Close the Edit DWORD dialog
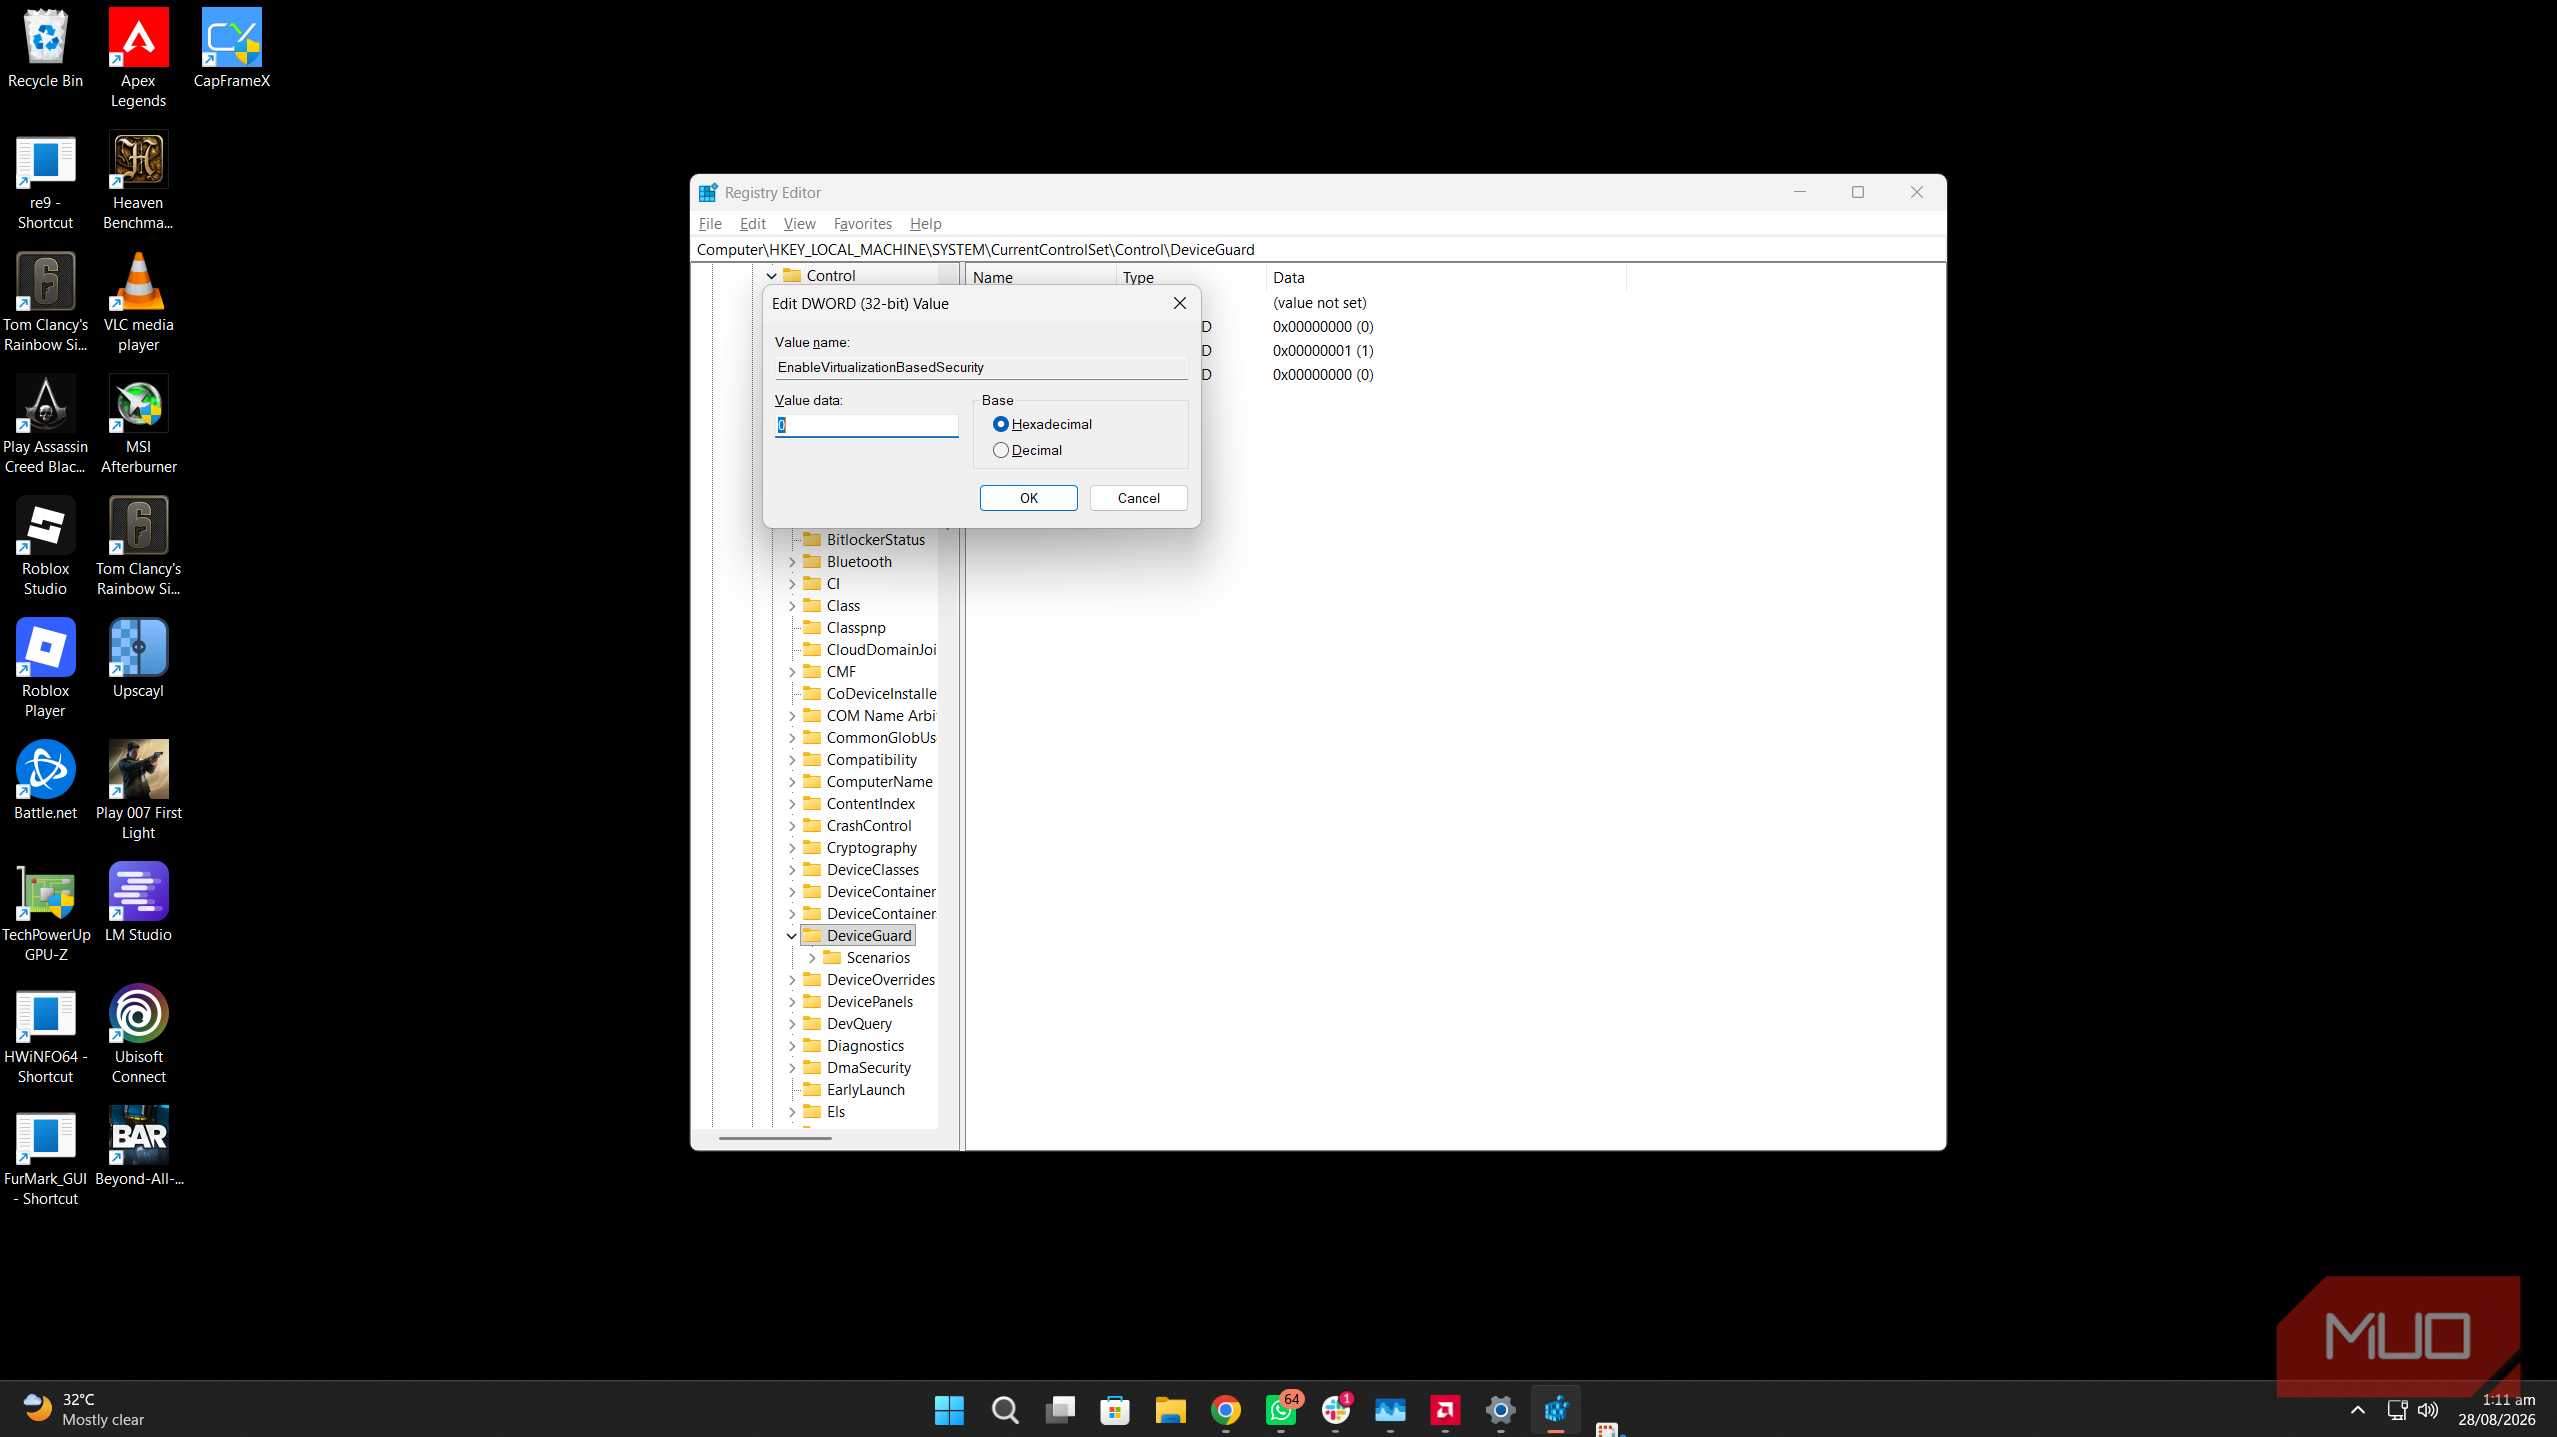Viewport: 2557px width, 1437px height. pos(1179,303)
